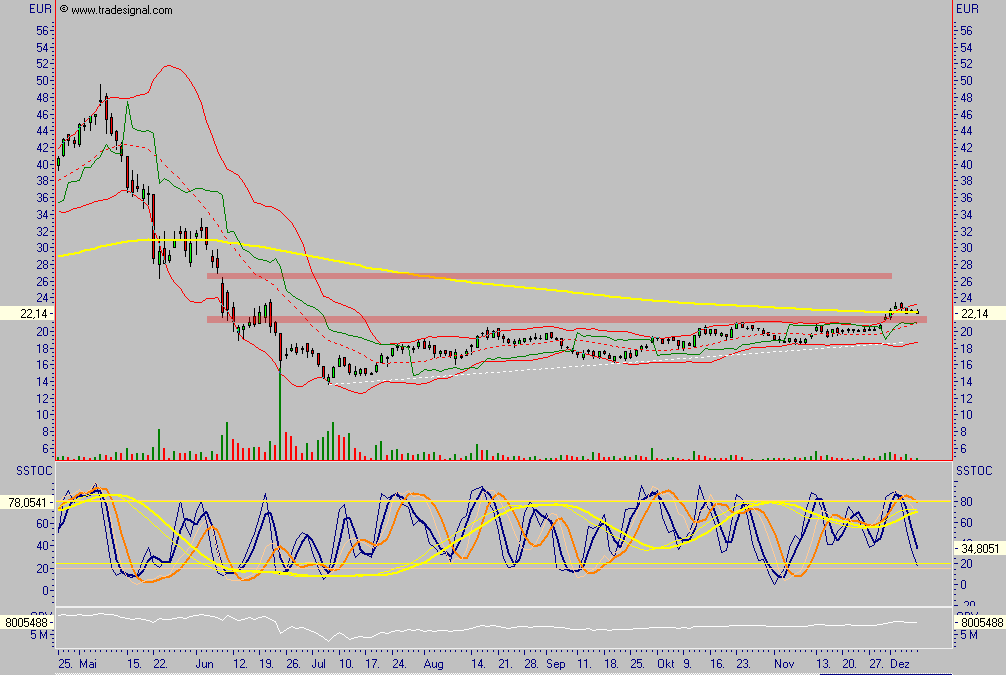
Task: Select the right SSTOC indicator label
Action: [x=973, y=470]
